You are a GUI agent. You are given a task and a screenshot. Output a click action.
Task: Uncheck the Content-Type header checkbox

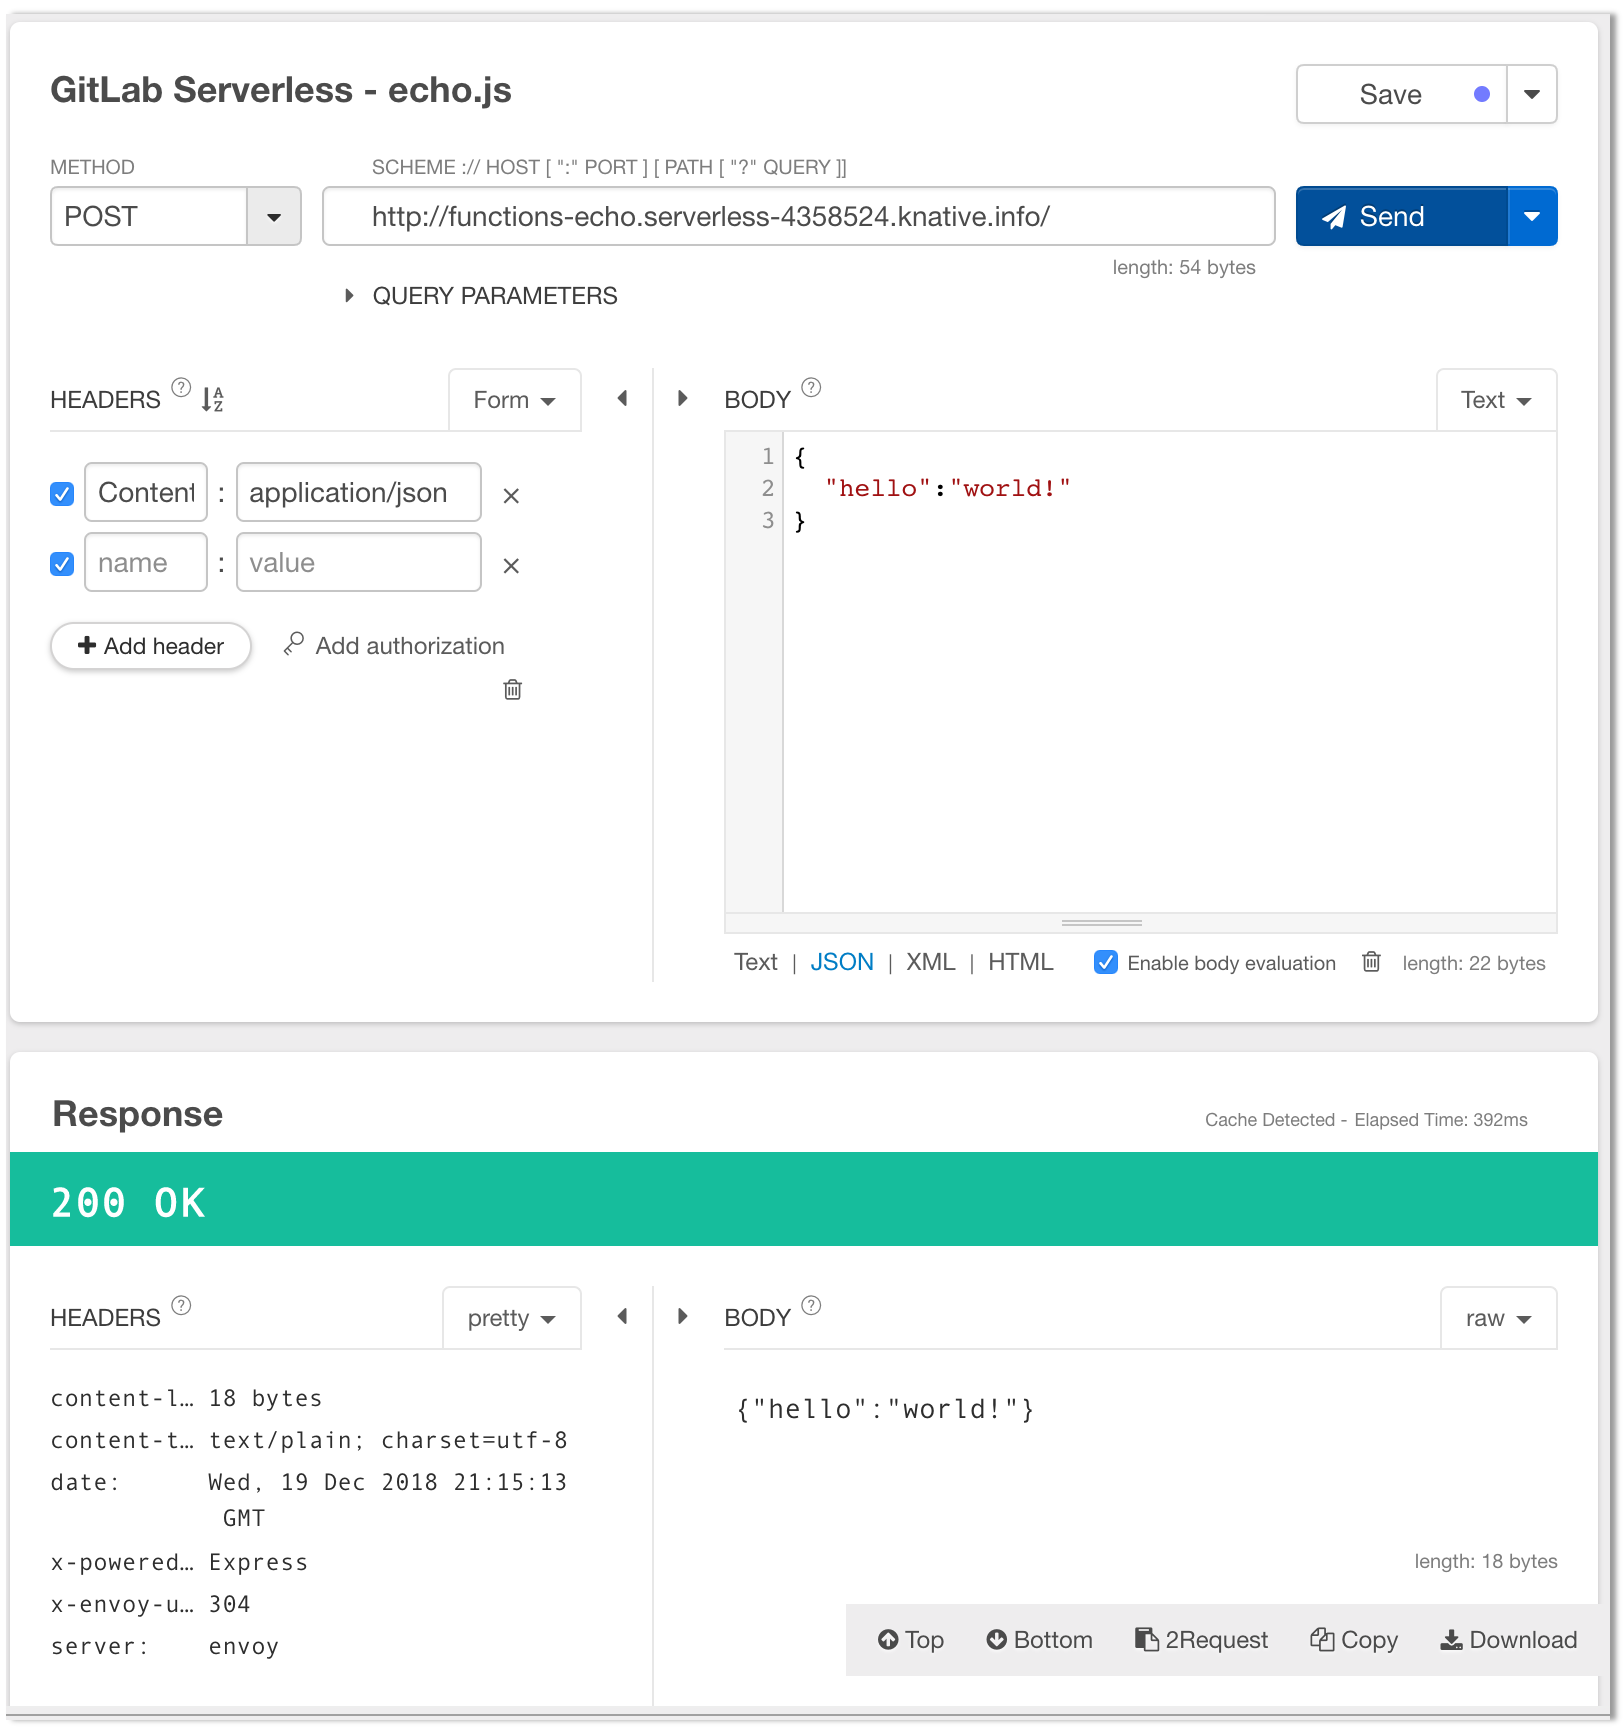tap(61, 493)
